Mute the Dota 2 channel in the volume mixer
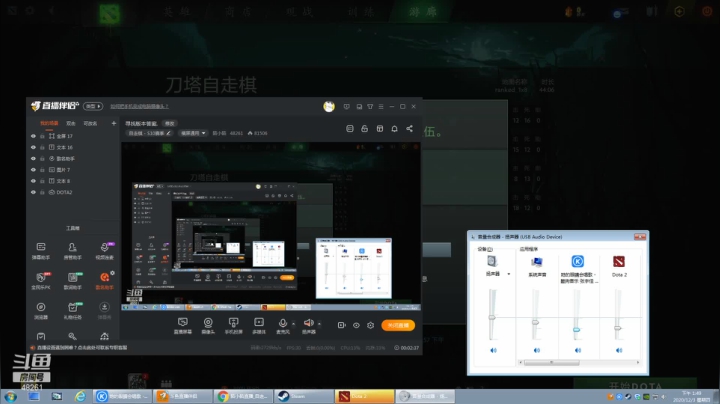 619,350
